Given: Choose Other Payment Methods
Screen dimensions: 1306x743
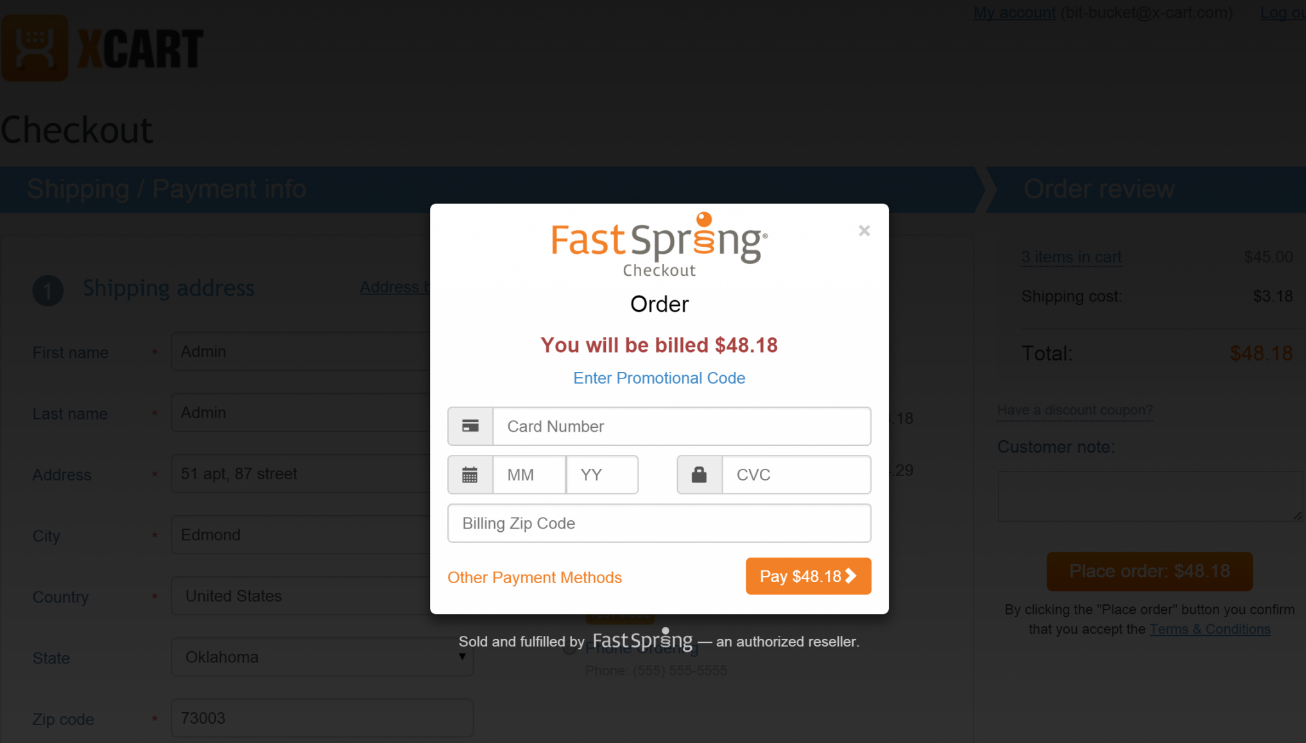Looking at the screenshot, I should coord(535,577).
